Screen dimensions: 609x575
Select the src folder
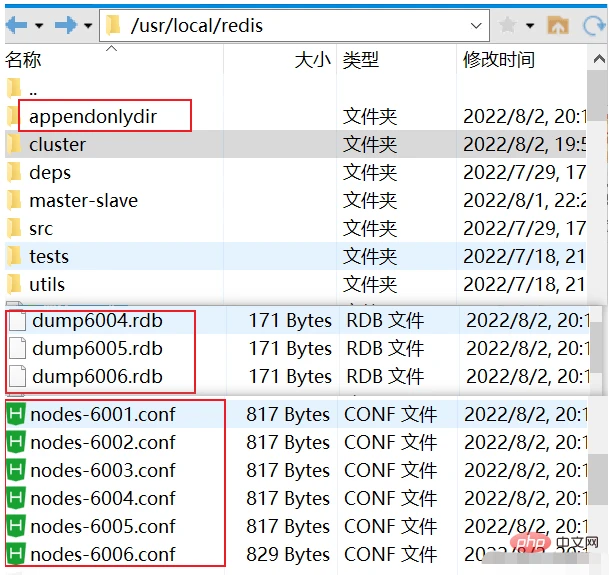[x=41, y=228]
